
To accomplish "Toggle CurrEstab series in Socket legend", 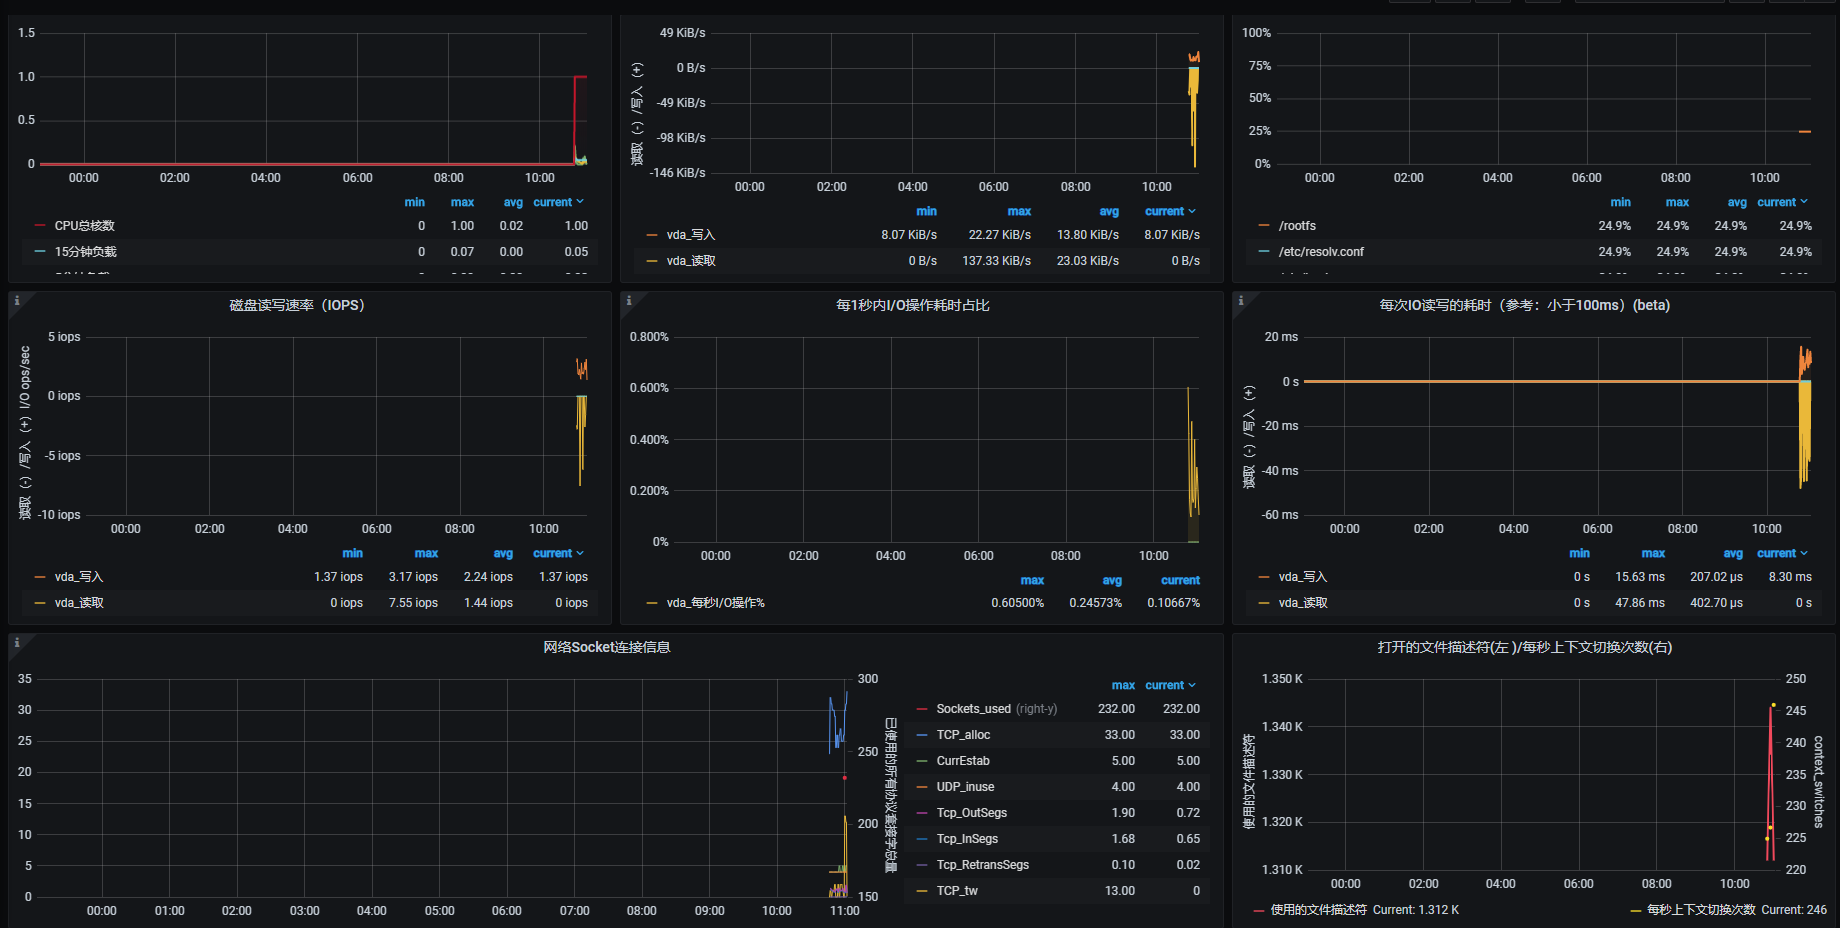I will click(x=963, y=761).
